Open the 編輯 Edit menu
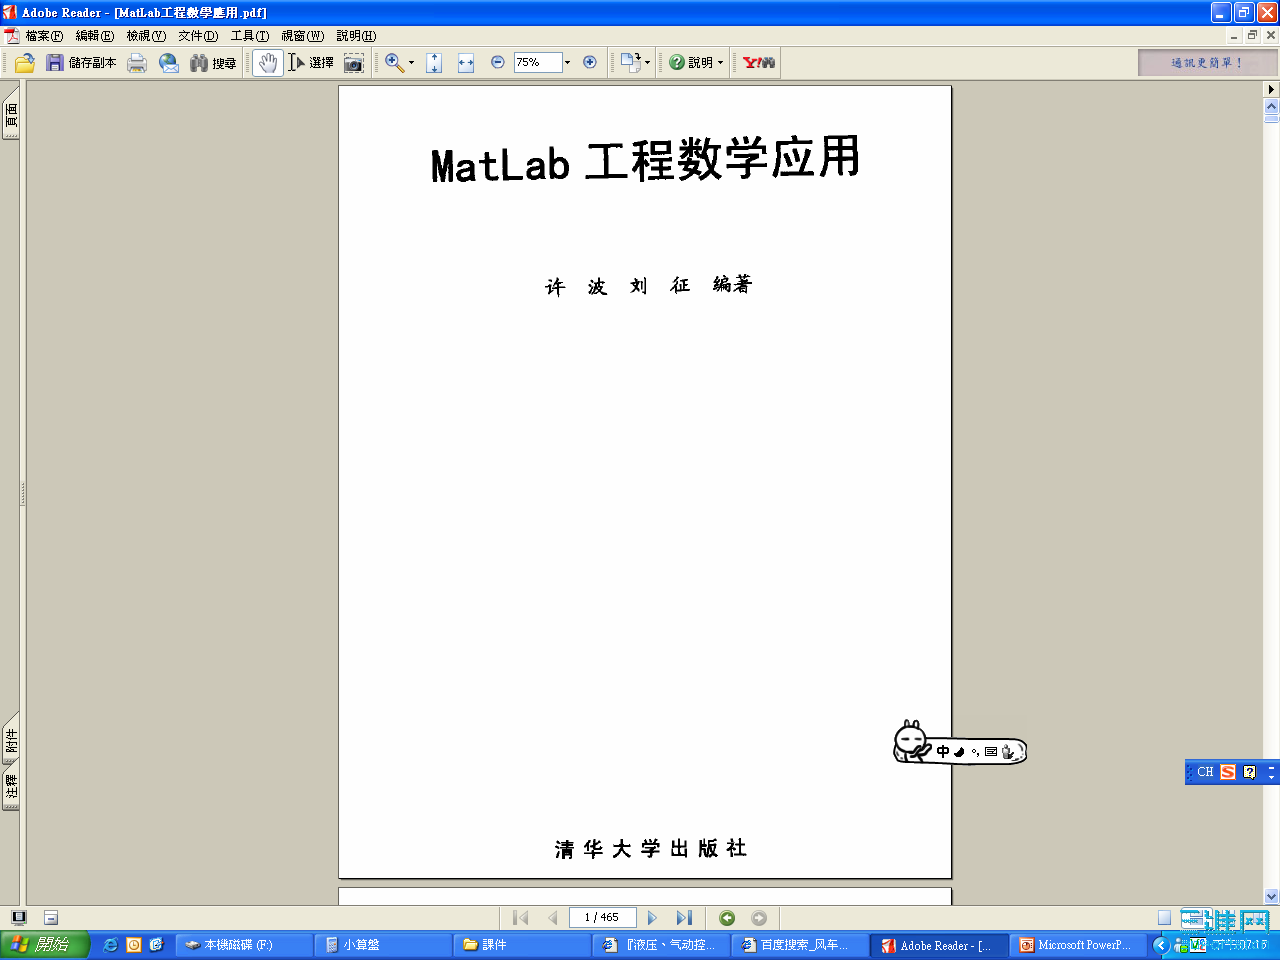 [95, 36]
